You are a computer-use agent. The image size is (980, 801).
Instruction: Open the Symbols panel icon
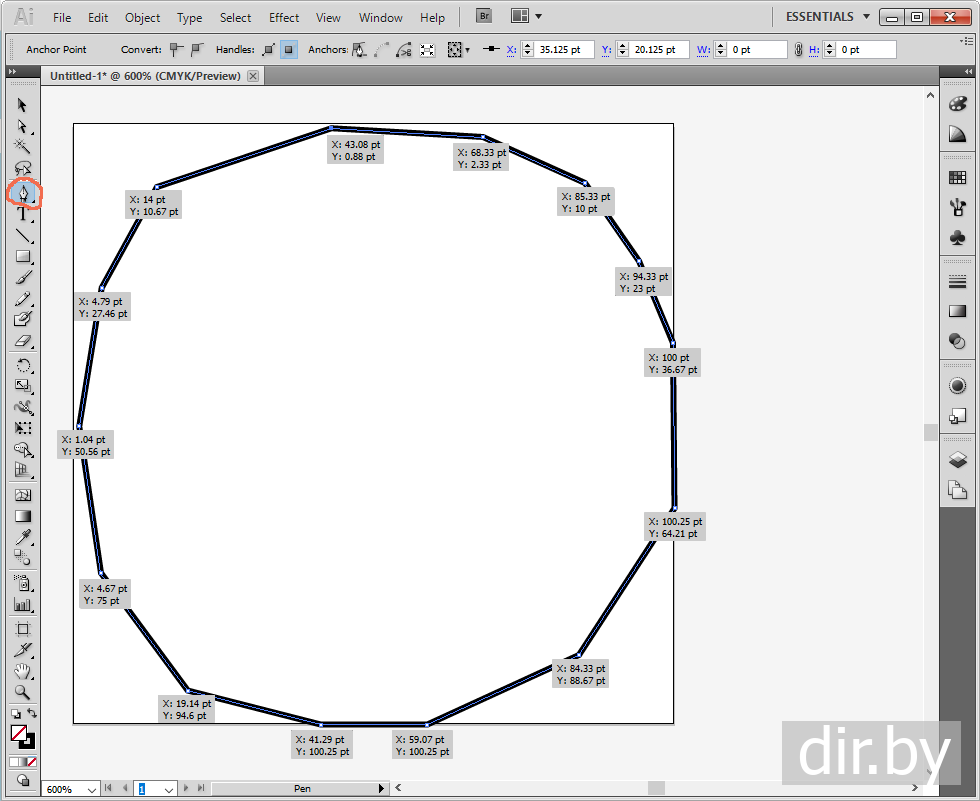point(957,238)
